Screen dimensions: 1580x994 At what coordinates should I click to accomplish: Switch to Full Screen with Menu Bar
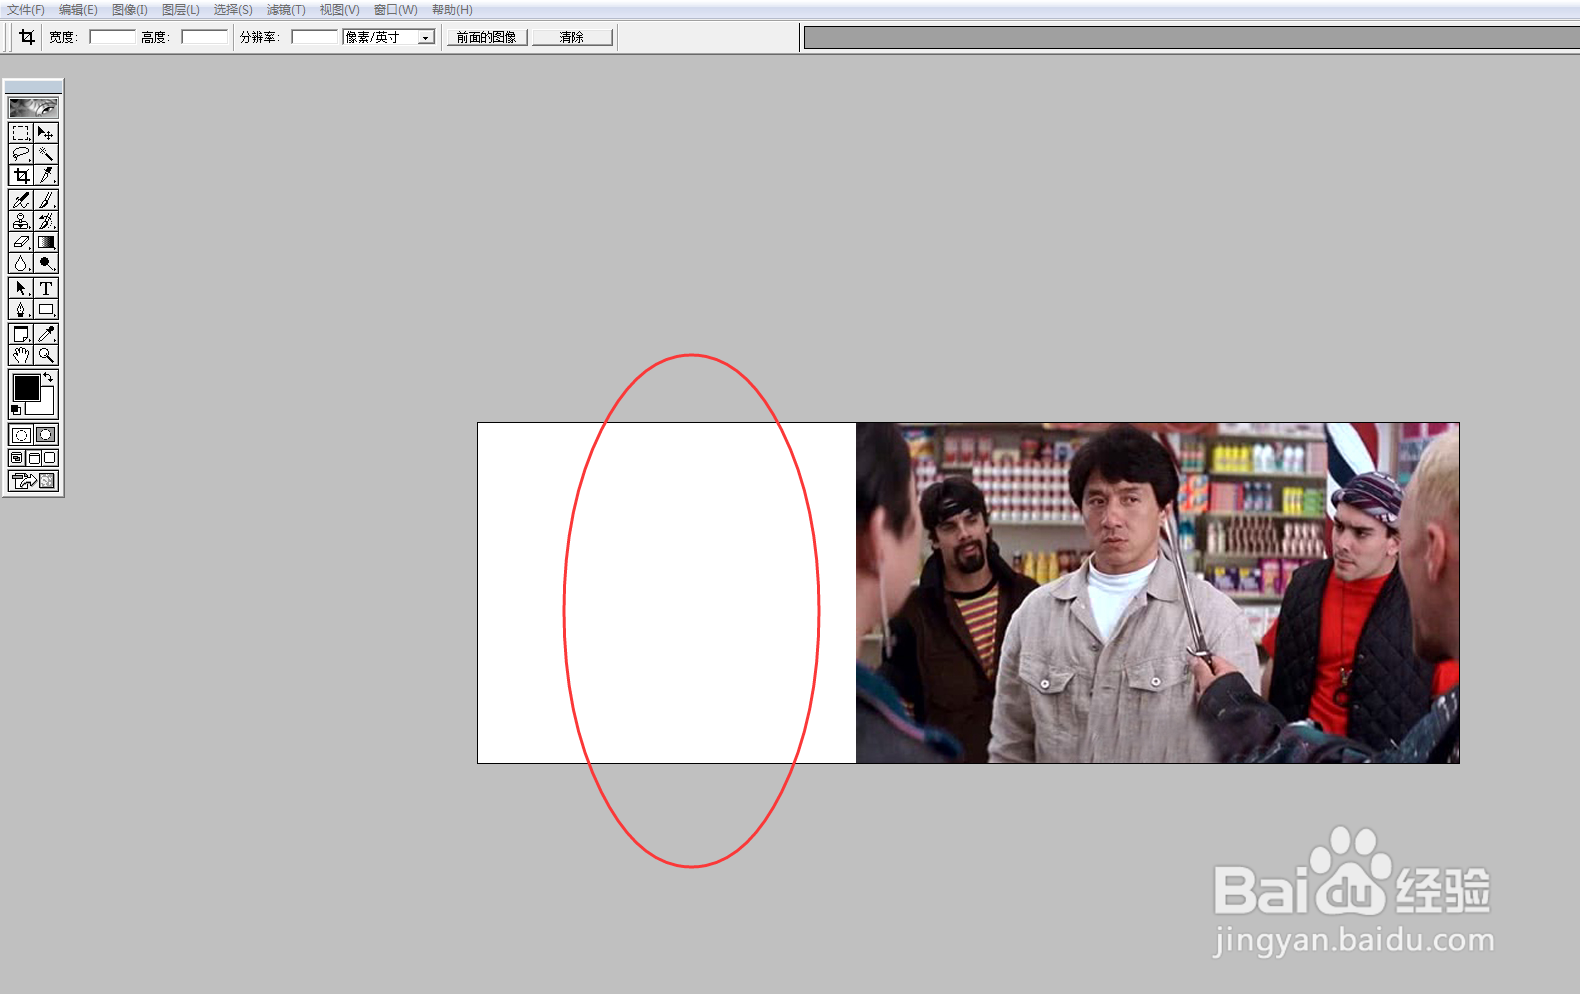click(x=33, y=458)
